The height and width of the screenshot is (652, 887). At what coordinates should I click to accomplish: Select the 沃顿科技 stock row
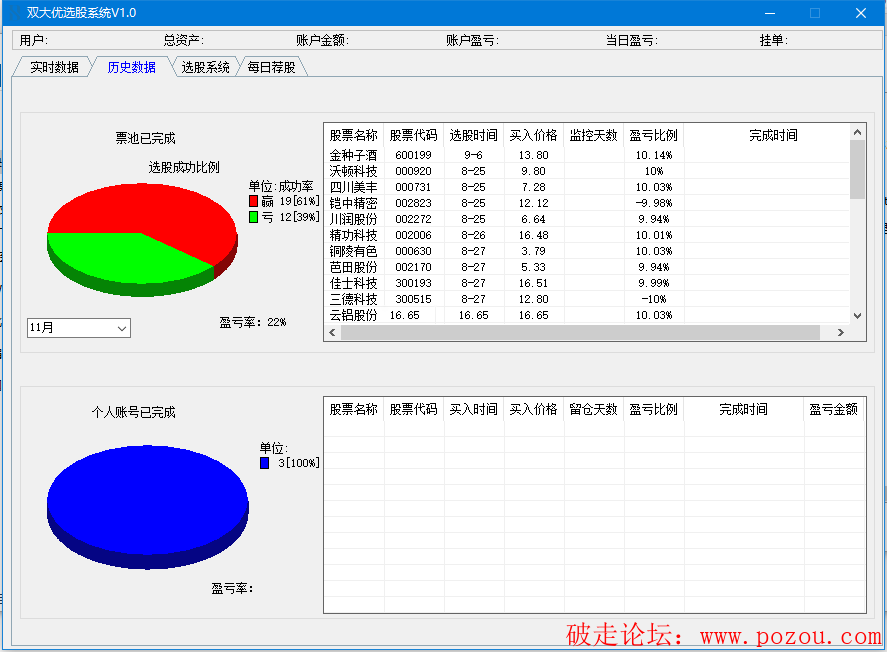tap(587, 171)
